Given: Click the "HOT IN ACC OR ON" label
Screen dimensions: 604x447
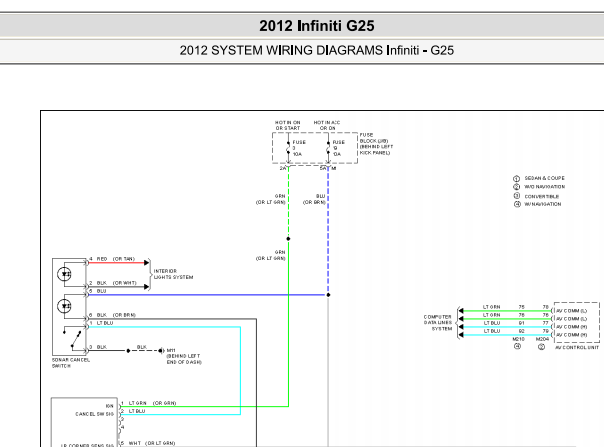Looking at the screenshot, I should coord(327,125).
